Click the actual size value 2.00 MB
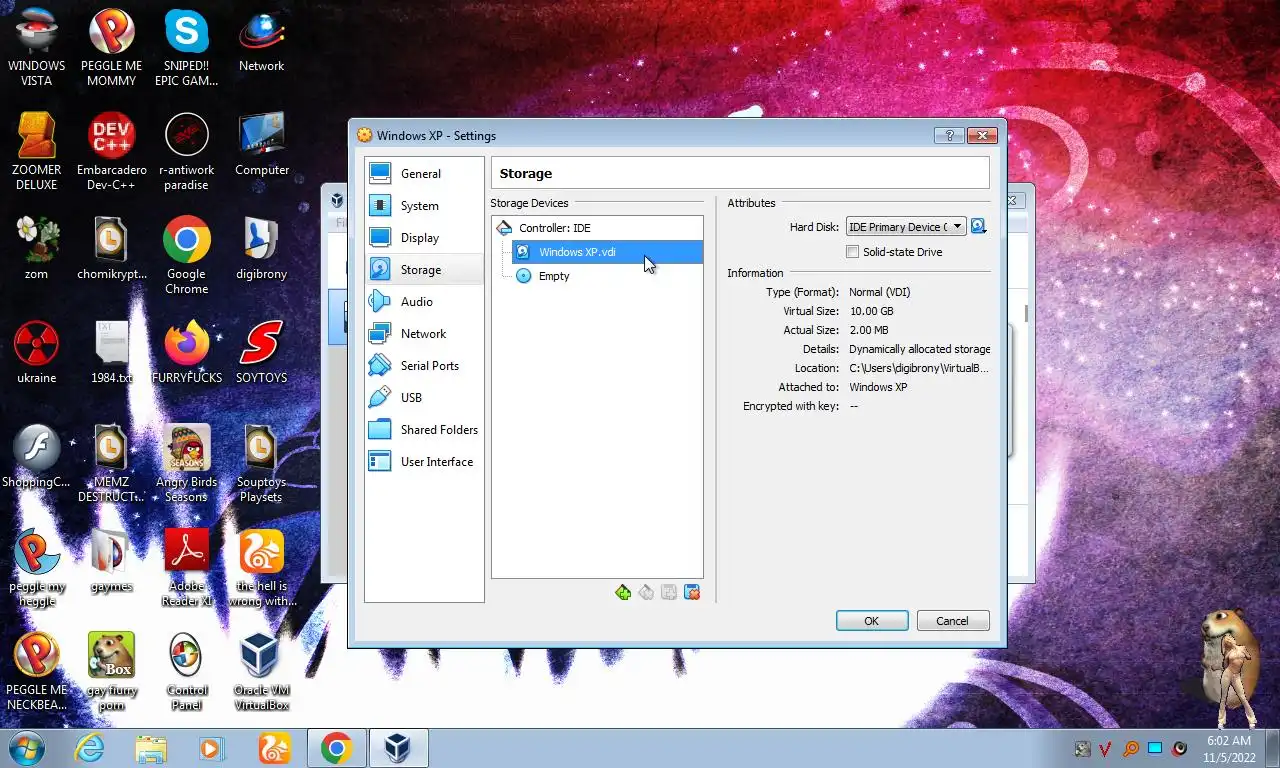This screenshot has width=1280, height=768. click(869, 330)
